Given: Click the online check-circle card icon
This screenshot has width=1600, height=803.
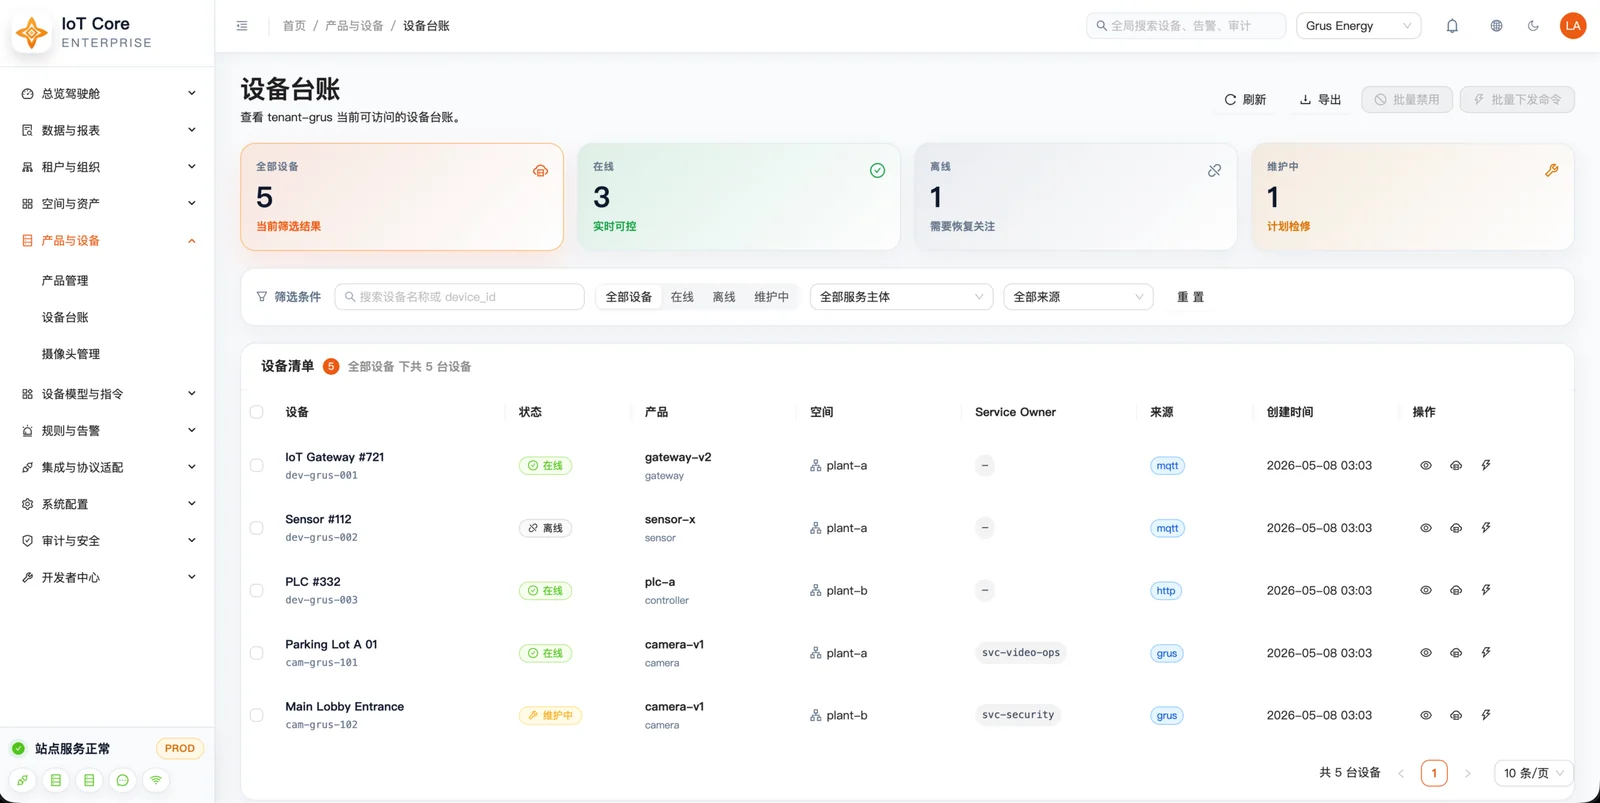Looking at the screenshot, I should (877, 171).
